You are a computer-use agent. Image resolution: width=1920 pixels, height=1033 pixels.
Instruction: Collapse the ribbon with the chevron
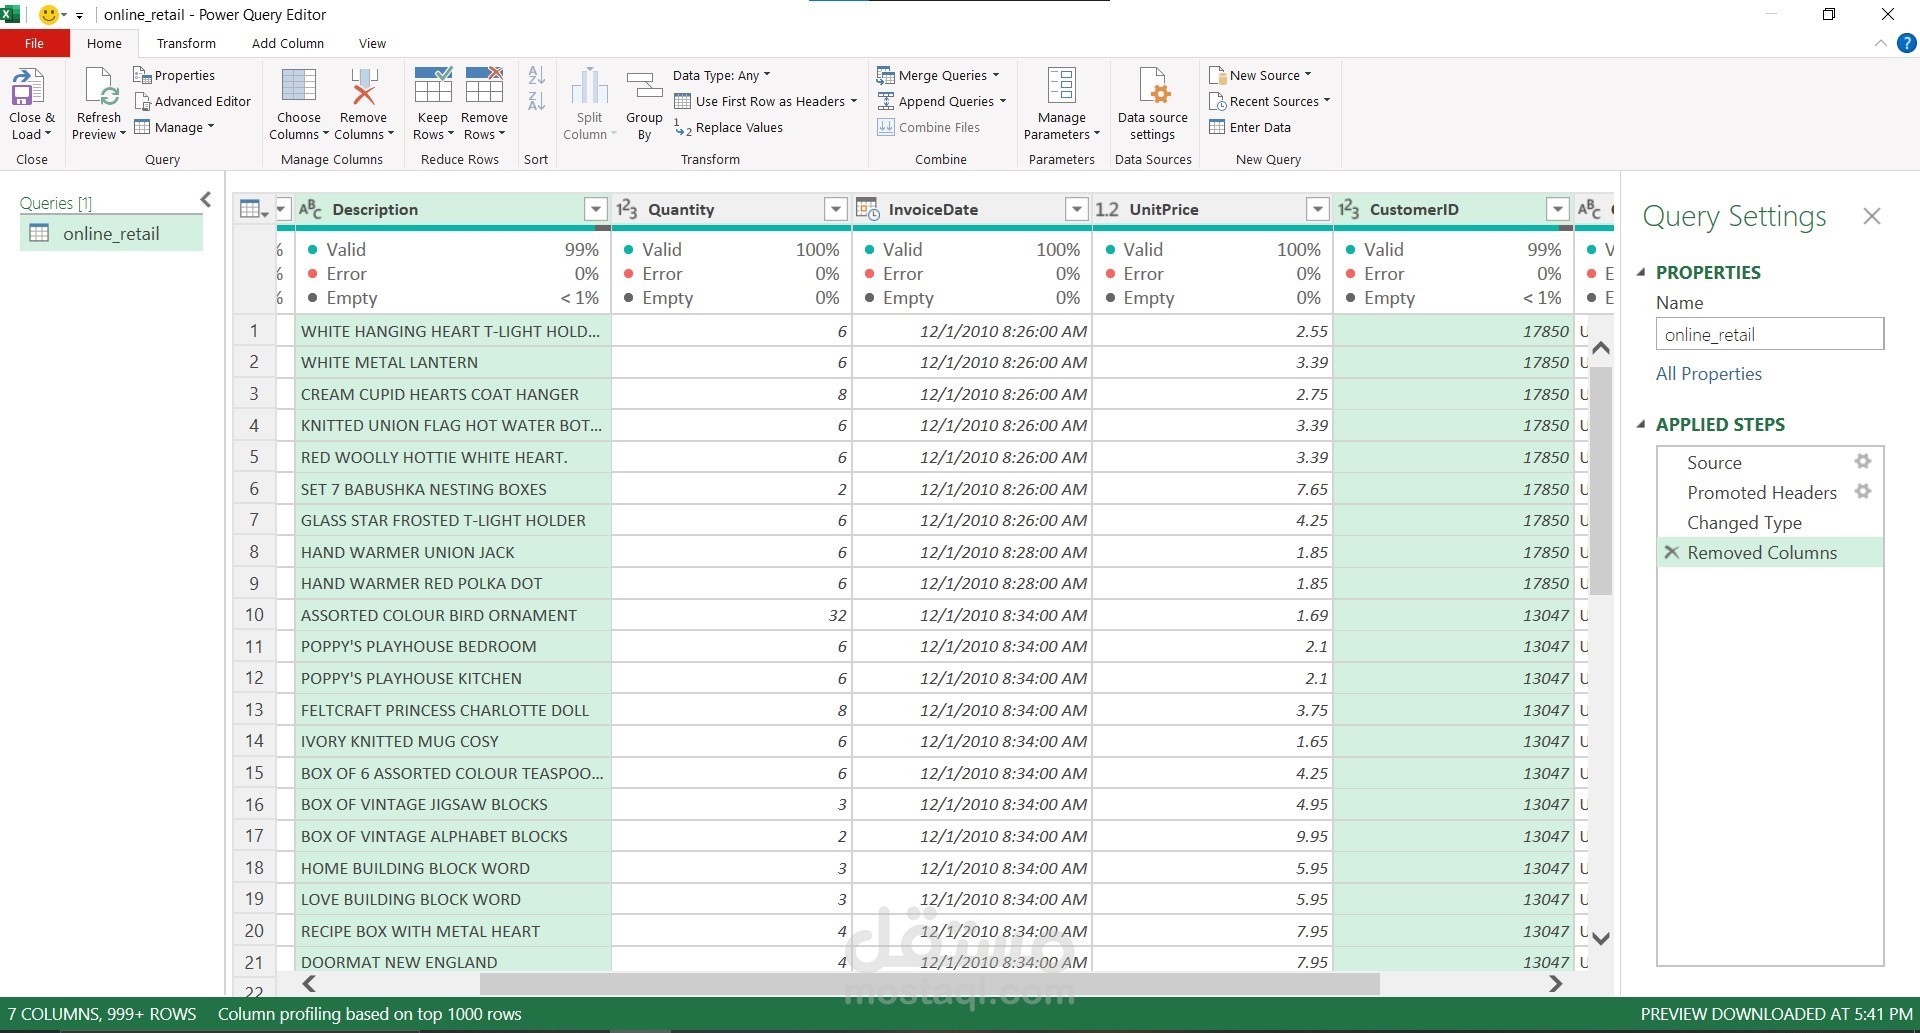click(1880, 43)
